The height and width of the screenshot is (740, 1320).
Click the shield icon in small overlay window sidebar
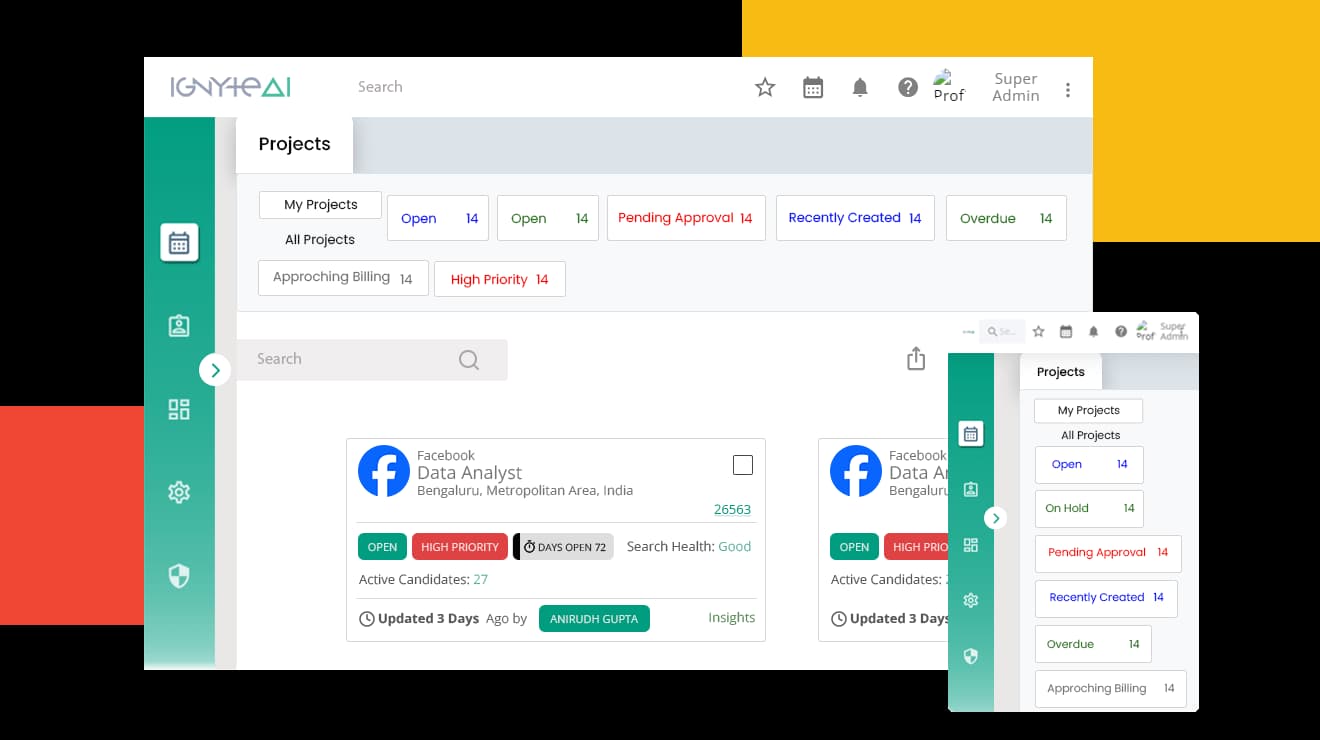pyautogui.click(x=970, y=656)
